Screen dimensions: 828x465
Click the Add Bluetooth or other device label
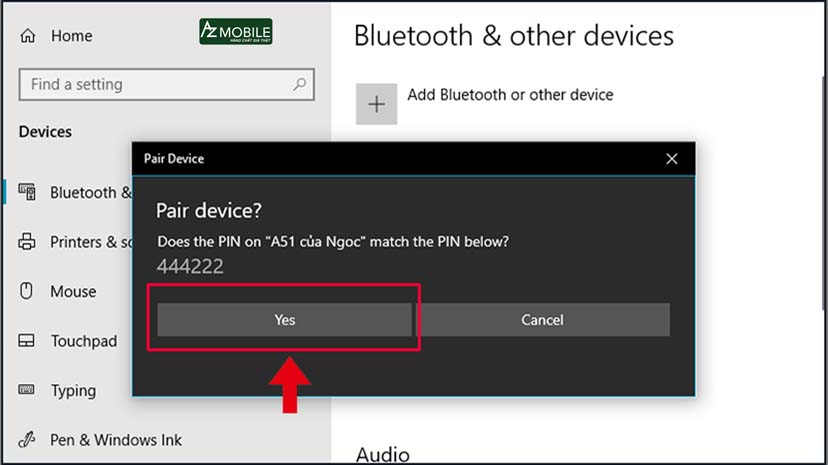(x=510, y=95)
